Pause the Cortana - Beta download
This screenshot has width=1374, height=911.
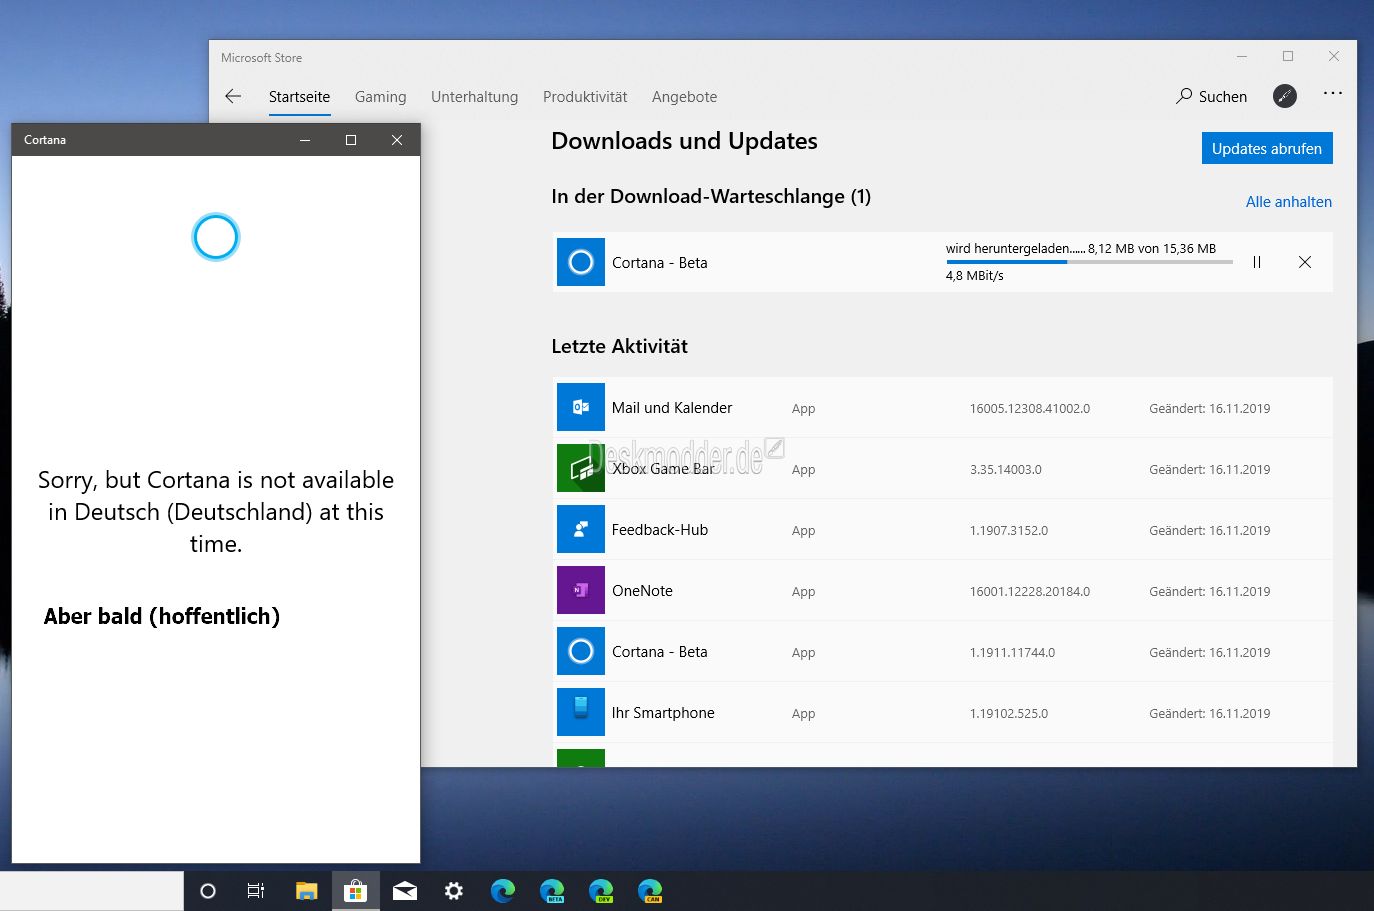1257,262
